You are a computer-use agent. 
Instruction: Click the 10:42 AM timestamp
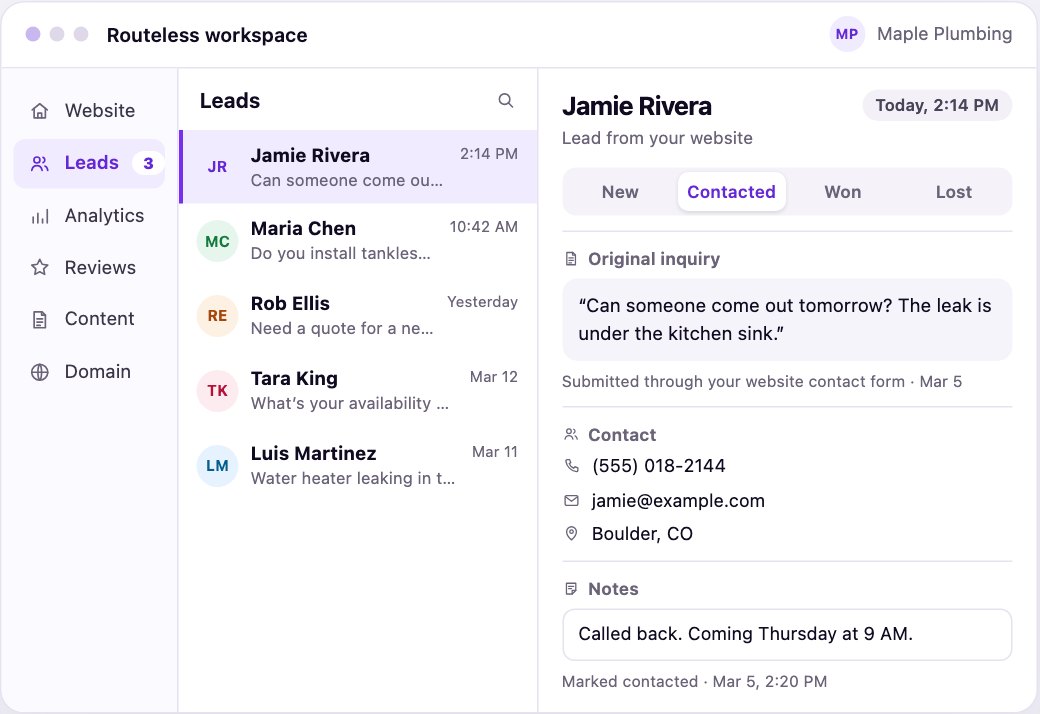point(484,227)
